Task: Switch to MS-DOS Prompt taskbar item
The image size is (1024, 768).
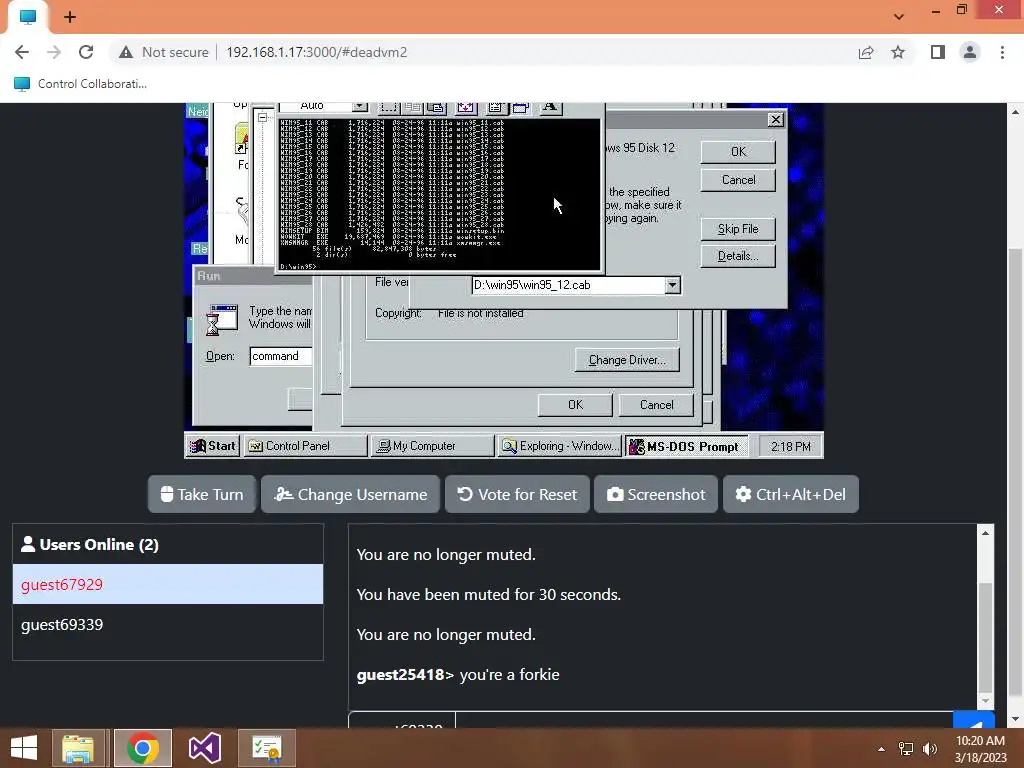Action: [686, 446]
